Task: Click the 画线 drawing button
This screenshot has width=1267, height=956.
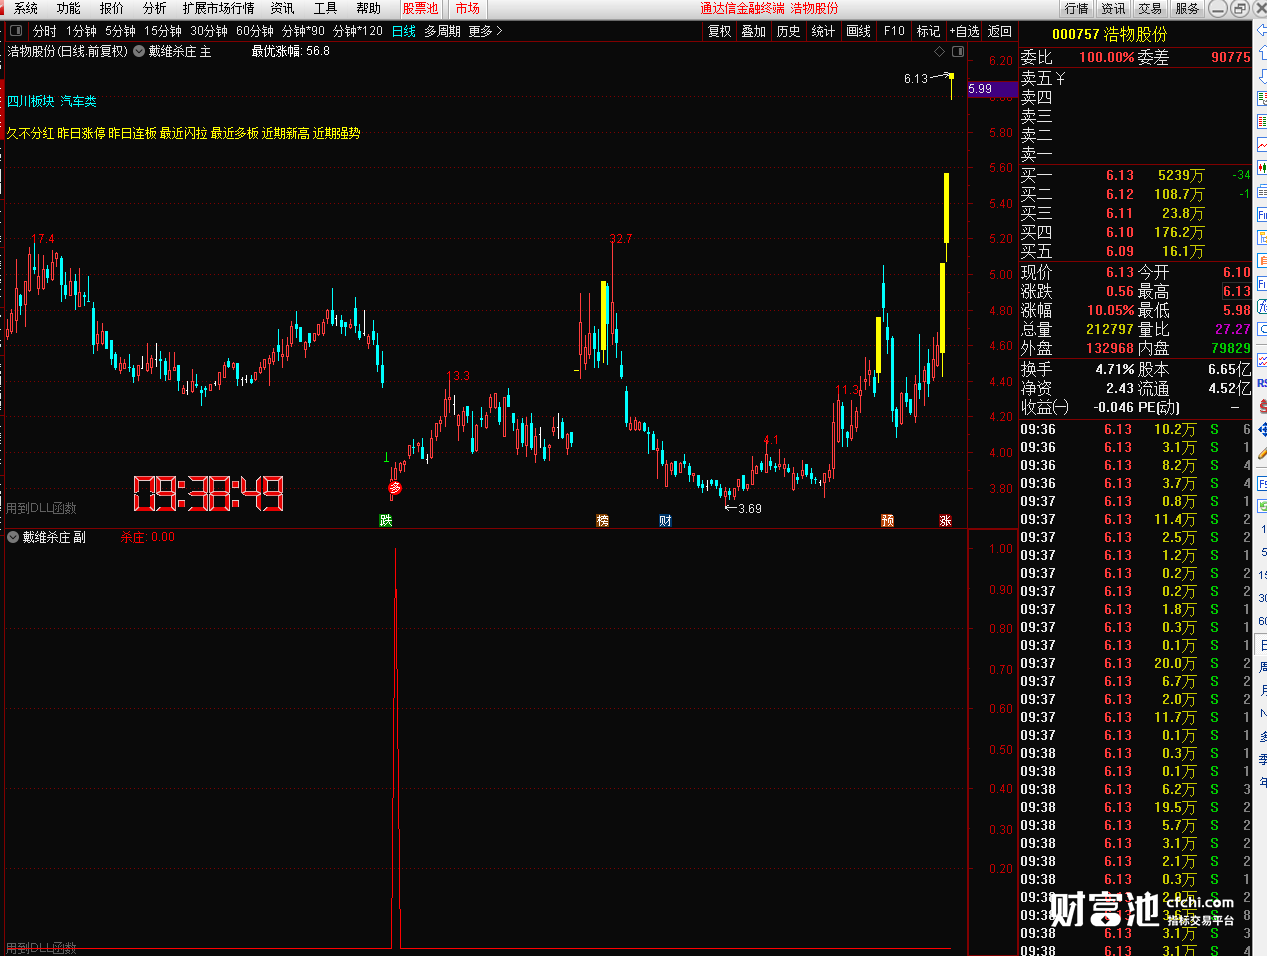Action: pos(859,31)
